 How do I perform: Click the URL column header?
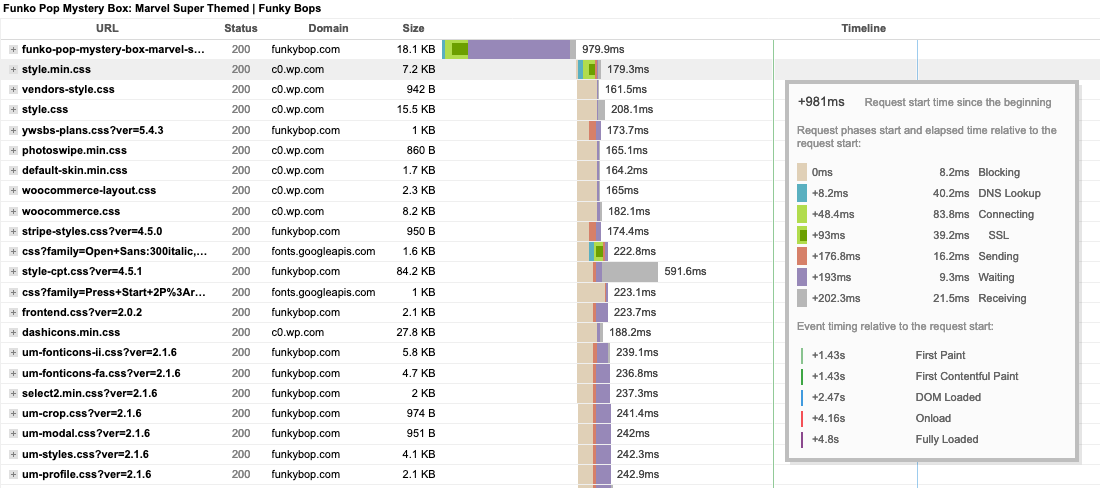(x=107, y=29)
